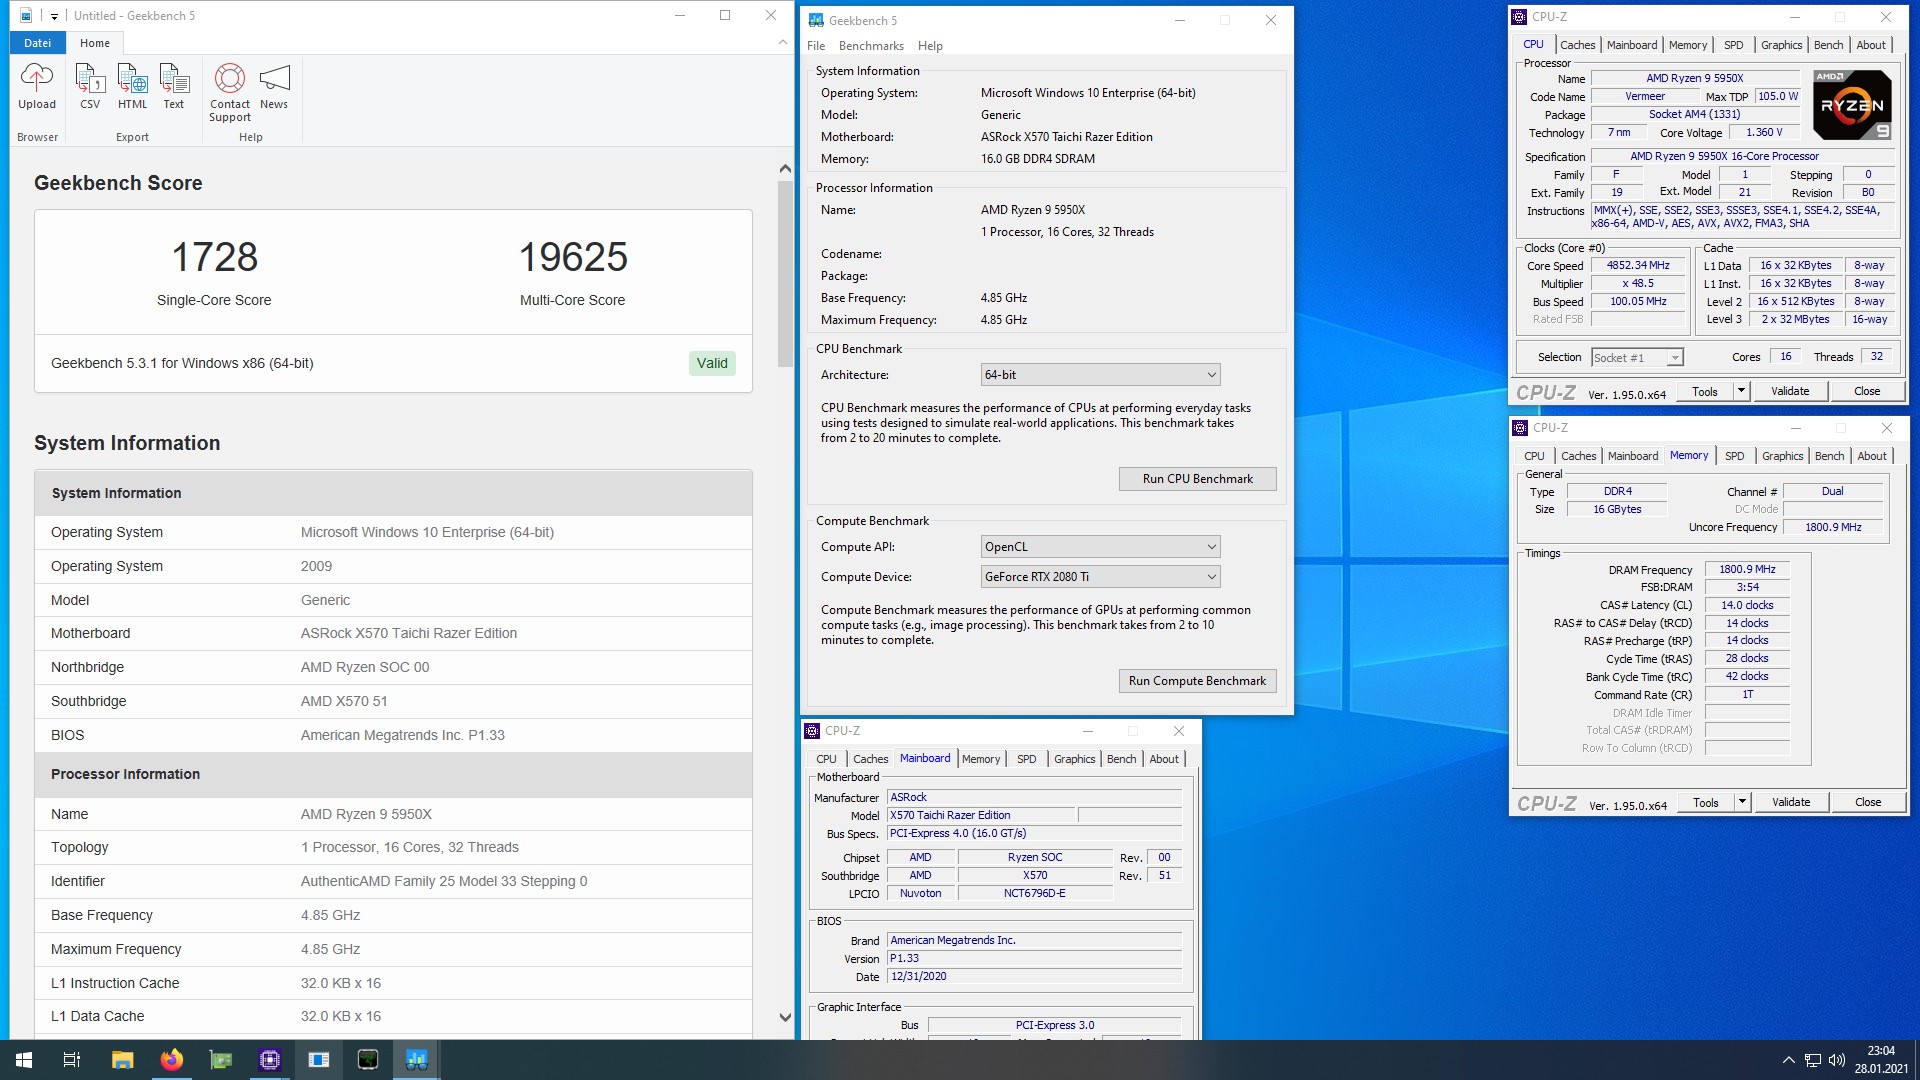Open the Benchmarks menu

click(871, 46)
